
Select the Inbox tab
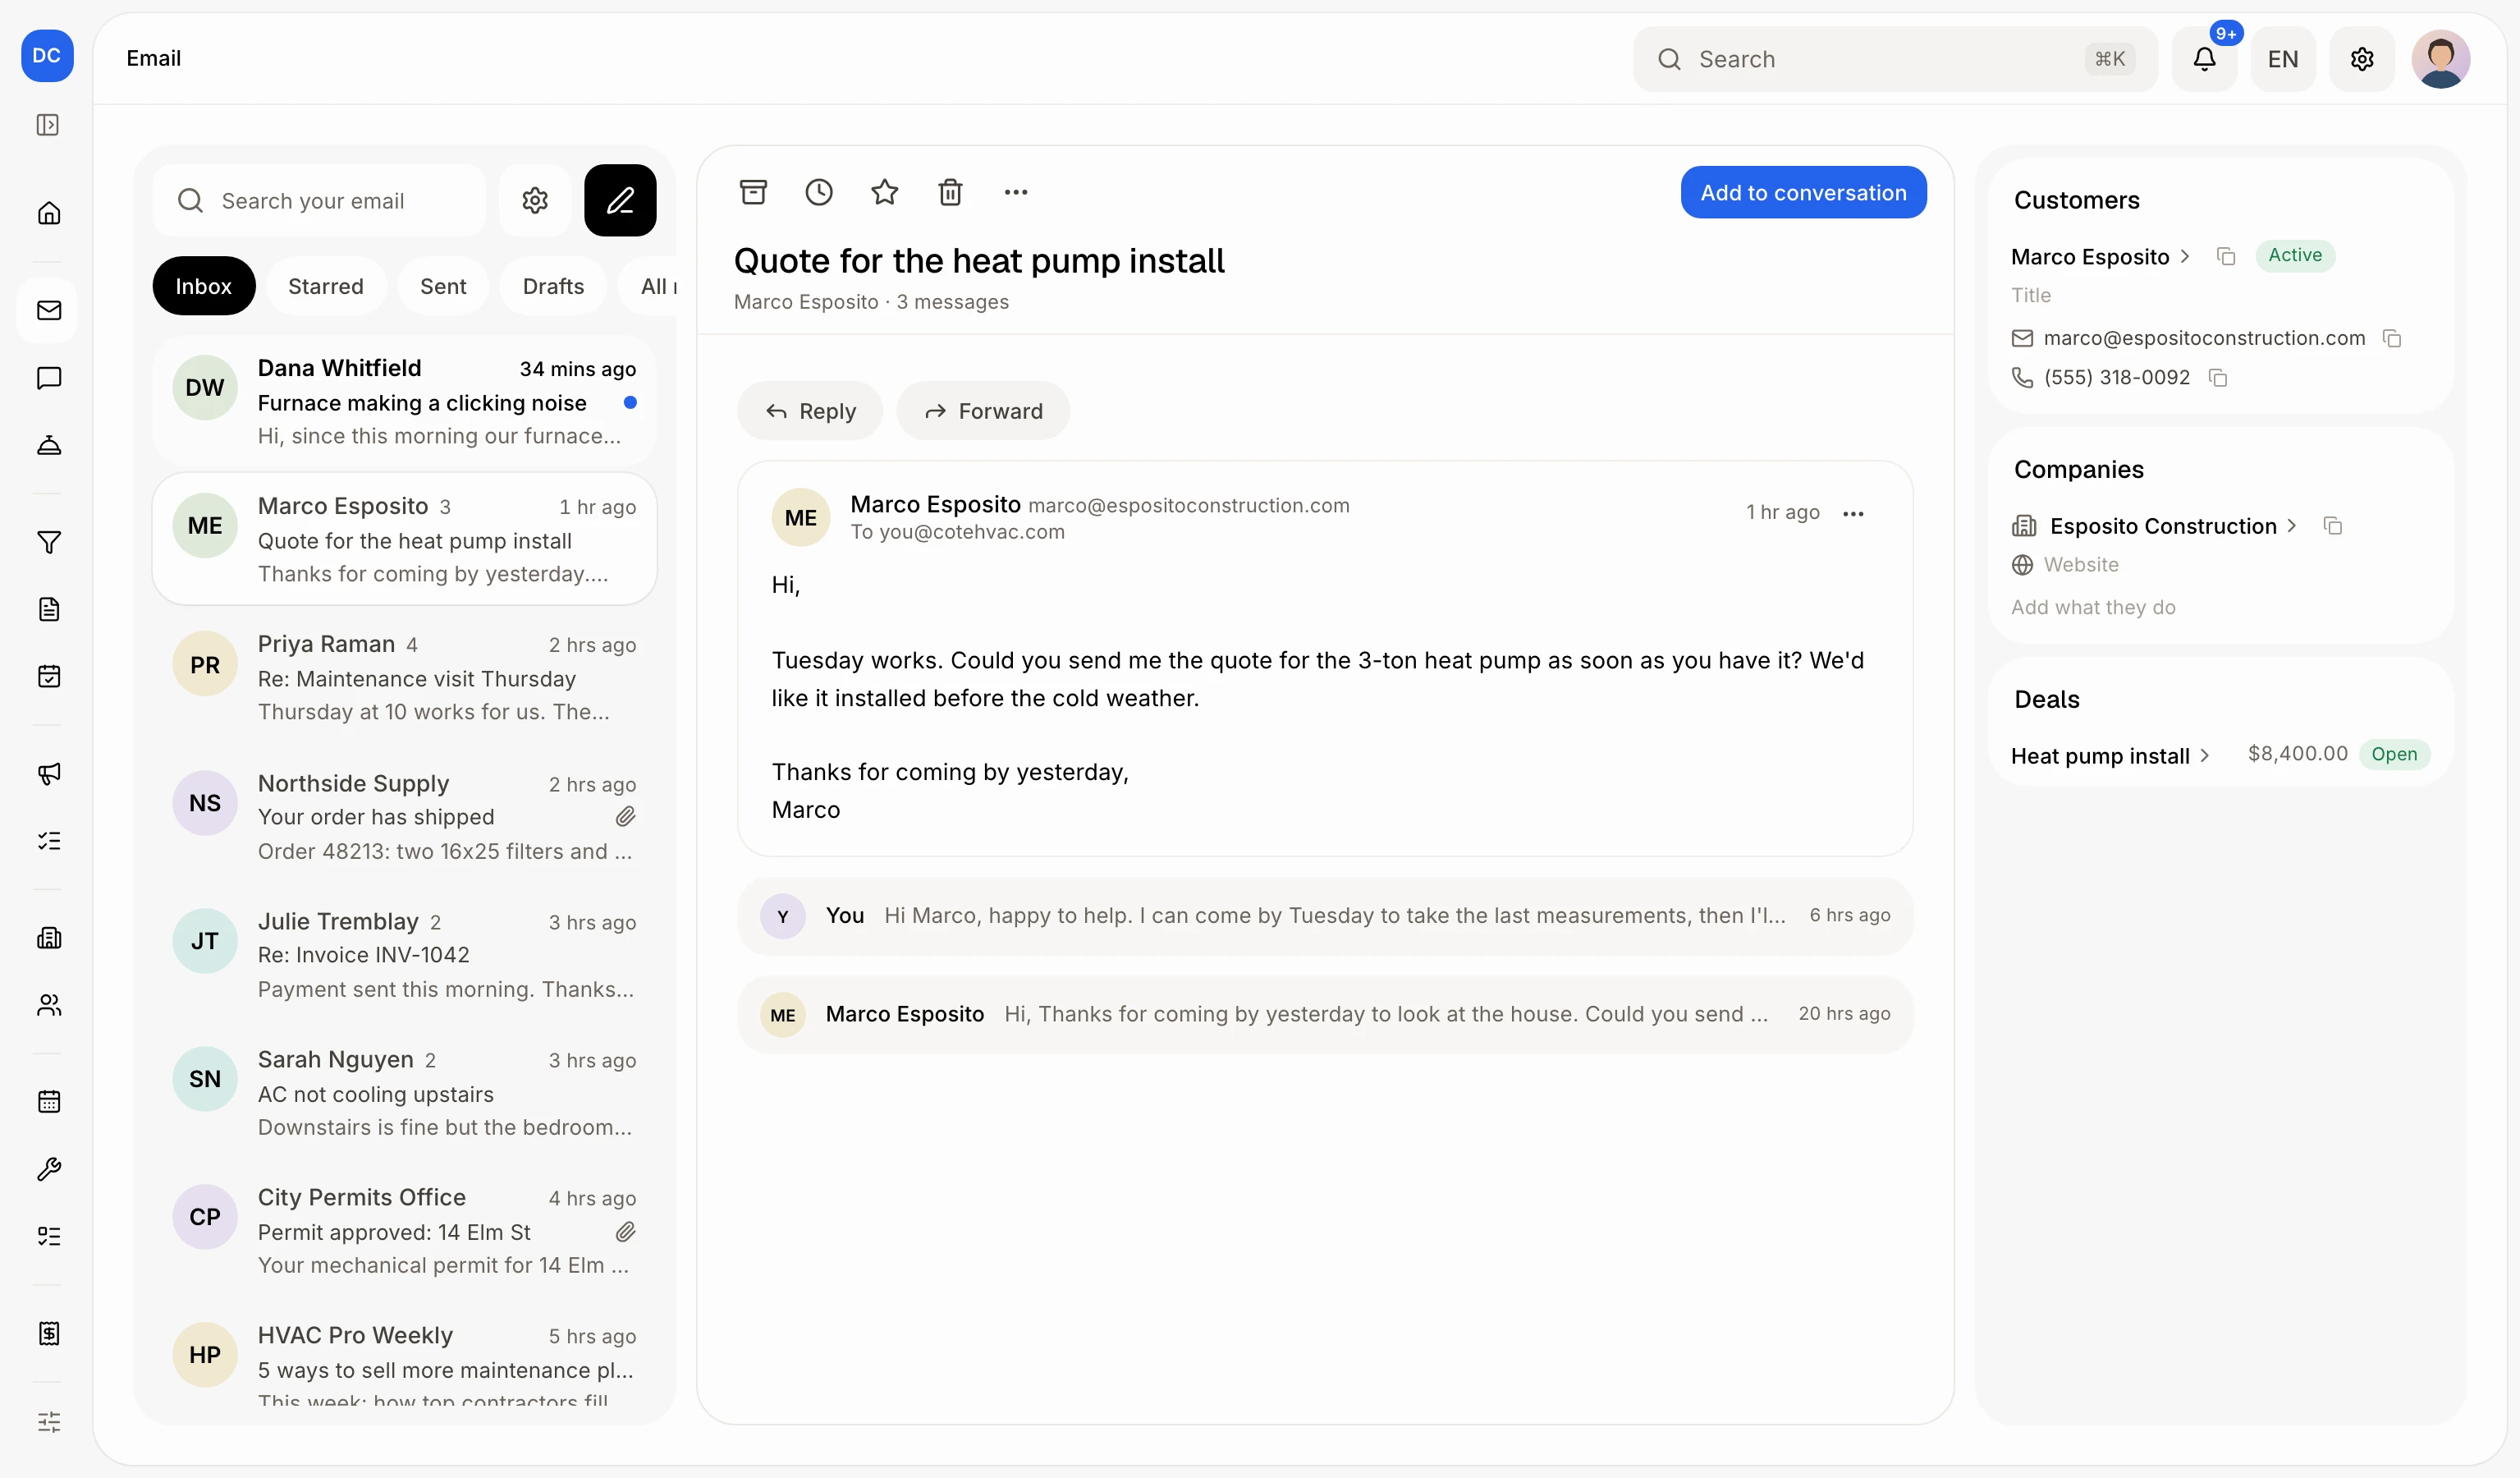(204, 286)
